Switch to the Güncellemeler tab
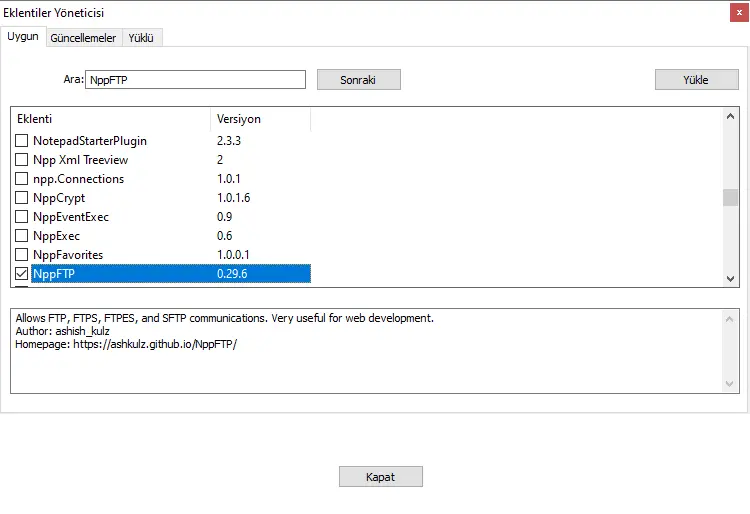The height and width of the screenshot is (514, 750). click(83, 38)
